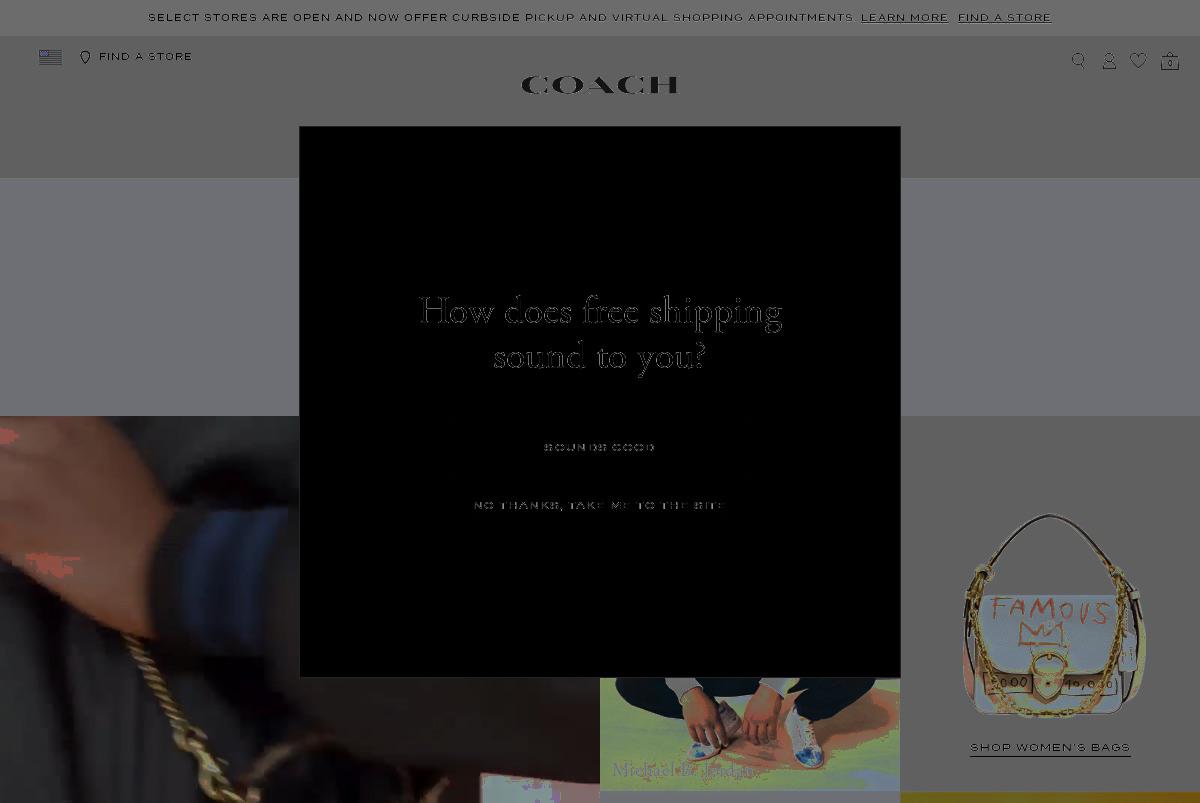This screenshot has height=803, width=1200.
Task: Click the curbside pickup announcement text
Action: [501, 18]
